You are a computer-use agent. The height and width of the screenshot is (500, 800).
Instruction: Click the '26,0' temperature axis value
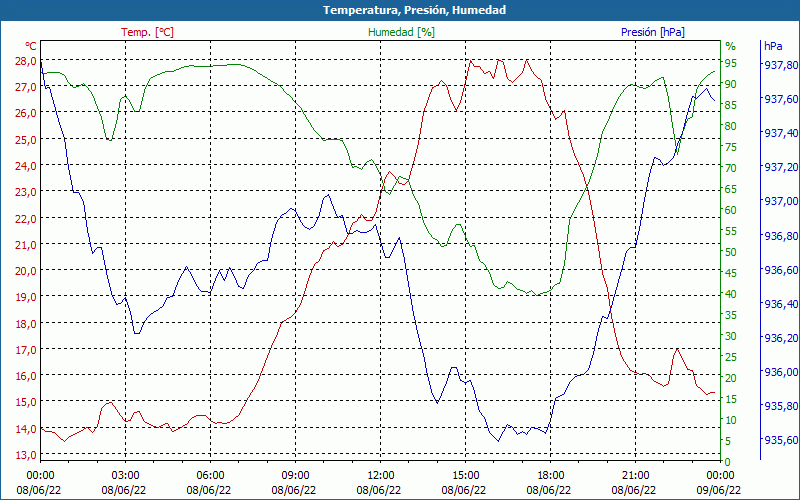(27, 113)
